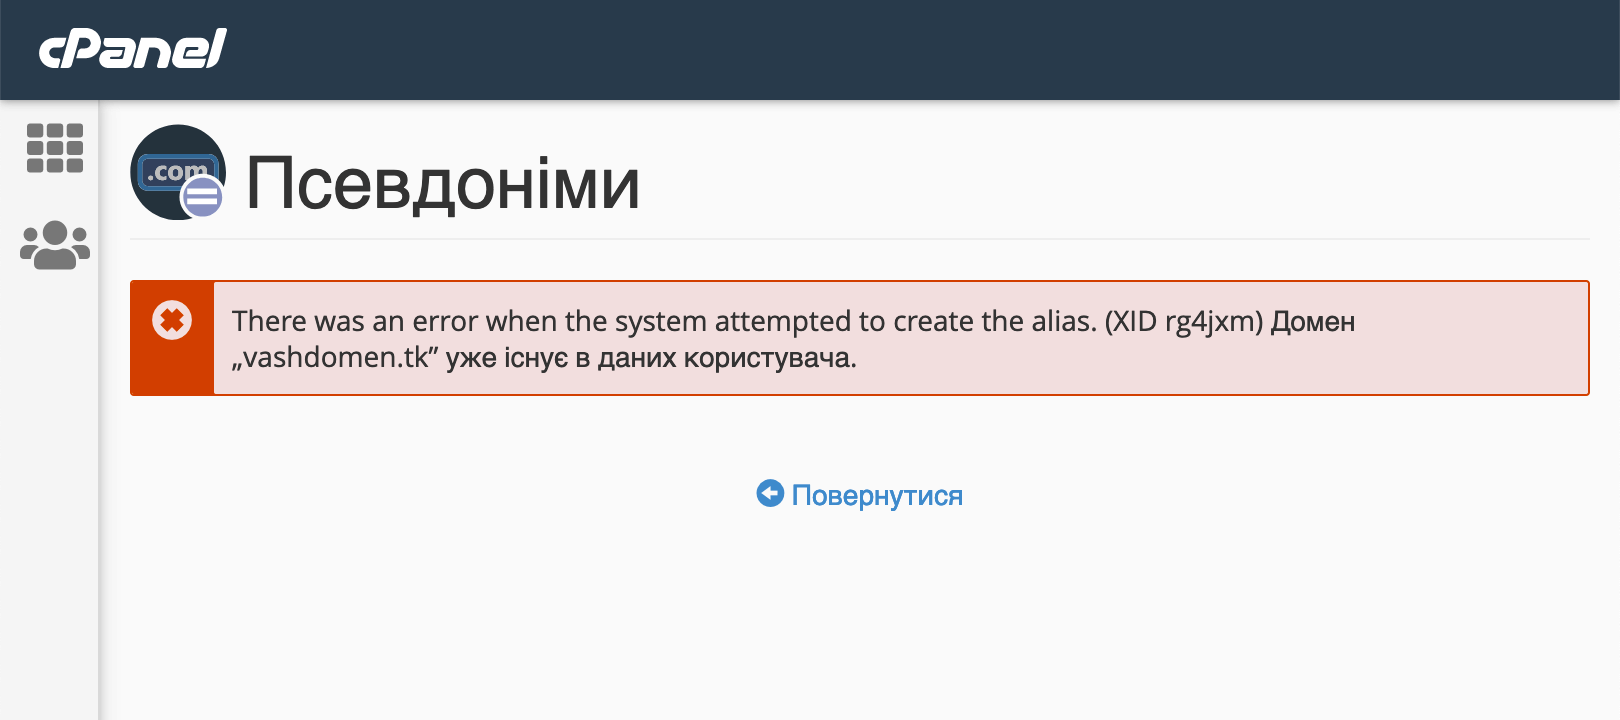Open the applications grid icon in the sidebar
Viewport: 1620px width, 720px height.
[54, 148]
